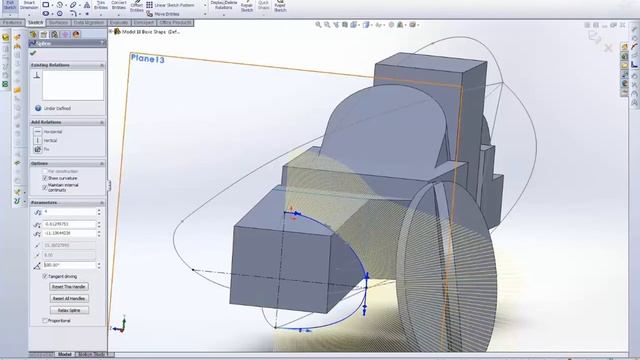Click the Y coordinate parameter field

click(x=69, y=233)
